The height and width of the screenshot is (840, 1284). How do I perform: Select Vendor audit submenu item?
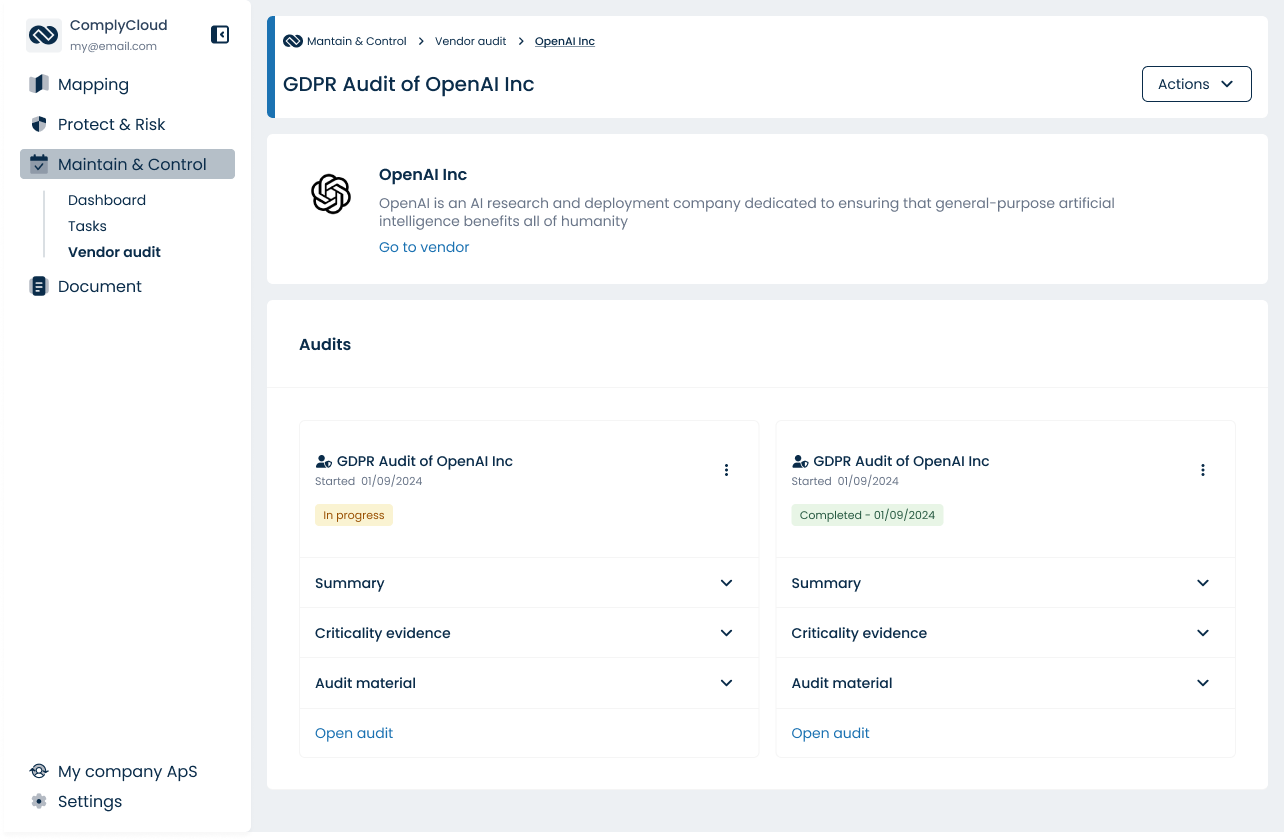coord(114,252)
